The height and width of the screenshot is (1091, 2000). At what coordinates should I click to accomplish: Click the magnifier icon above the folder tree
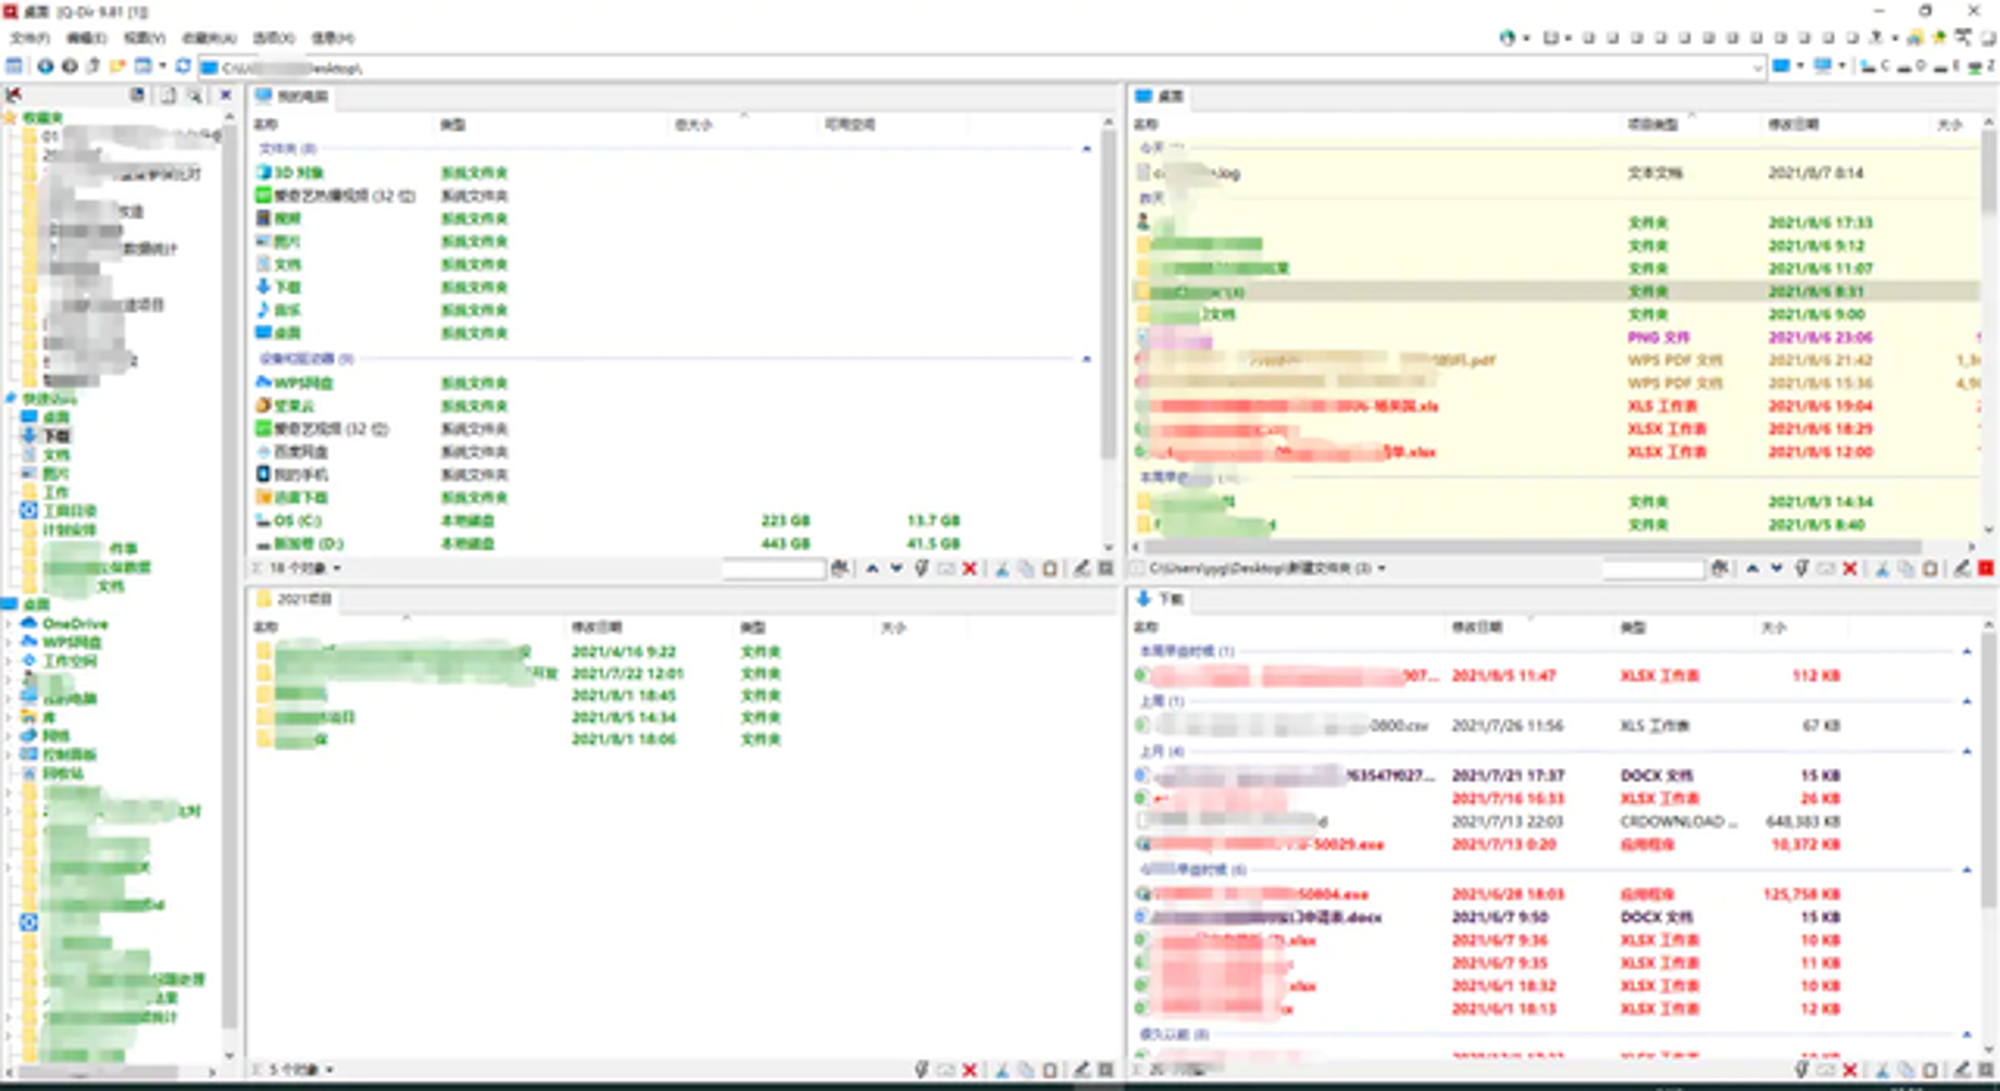(195, 95)
